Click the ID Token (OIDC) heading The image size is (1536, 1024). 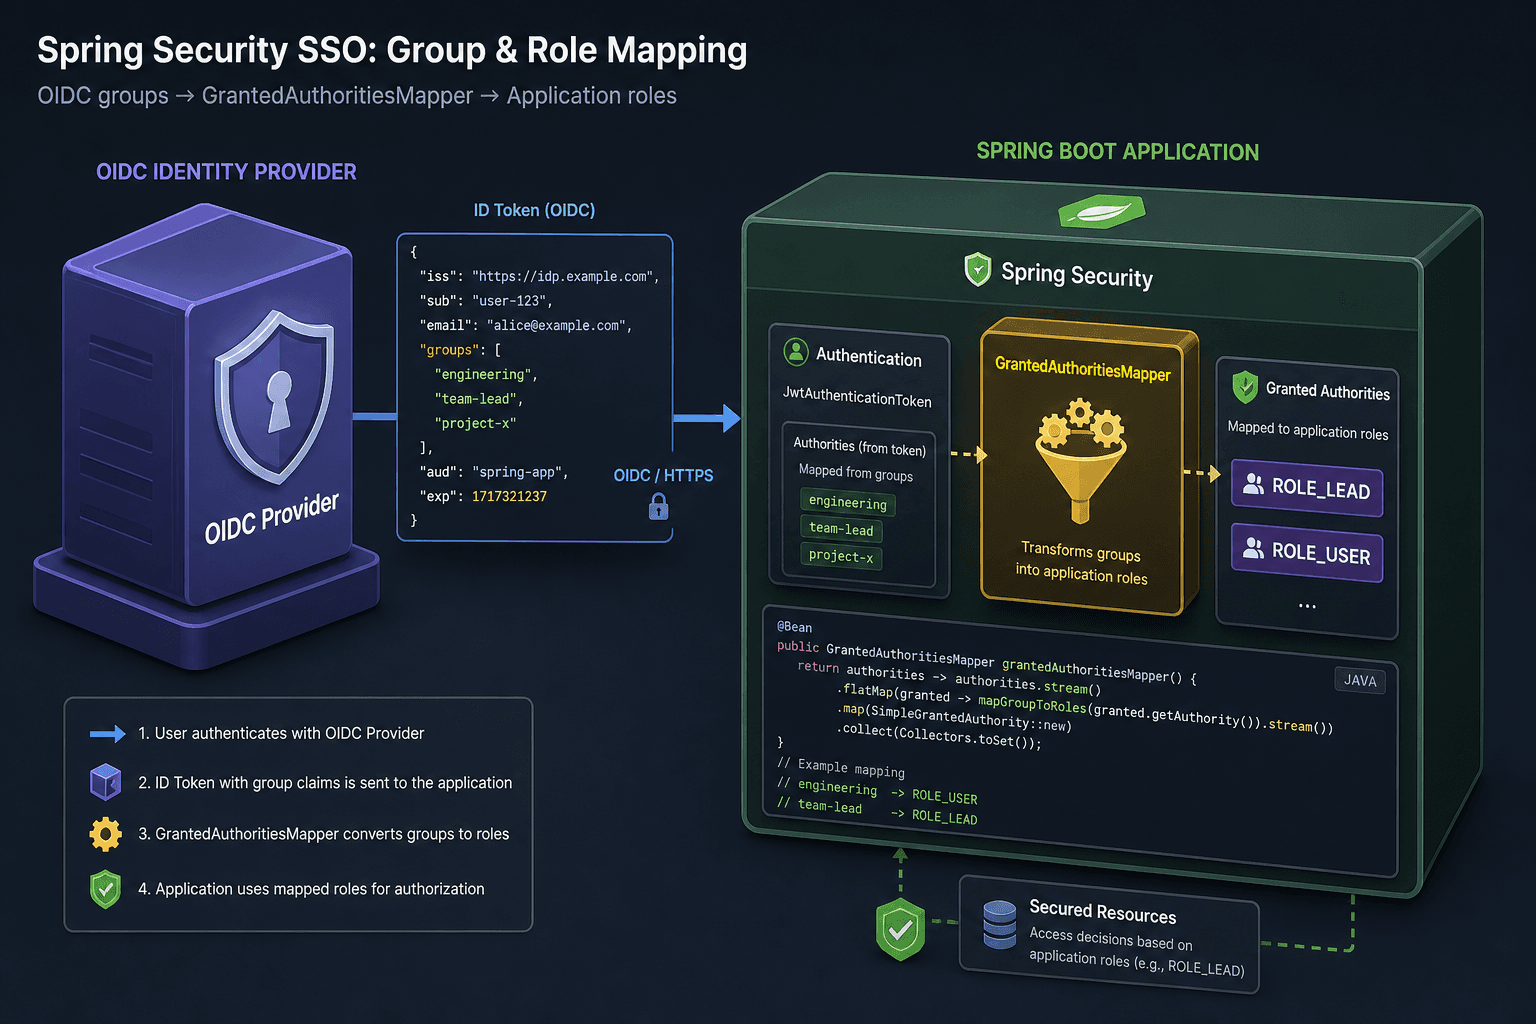pyautogui.click(x=534, y=210)
